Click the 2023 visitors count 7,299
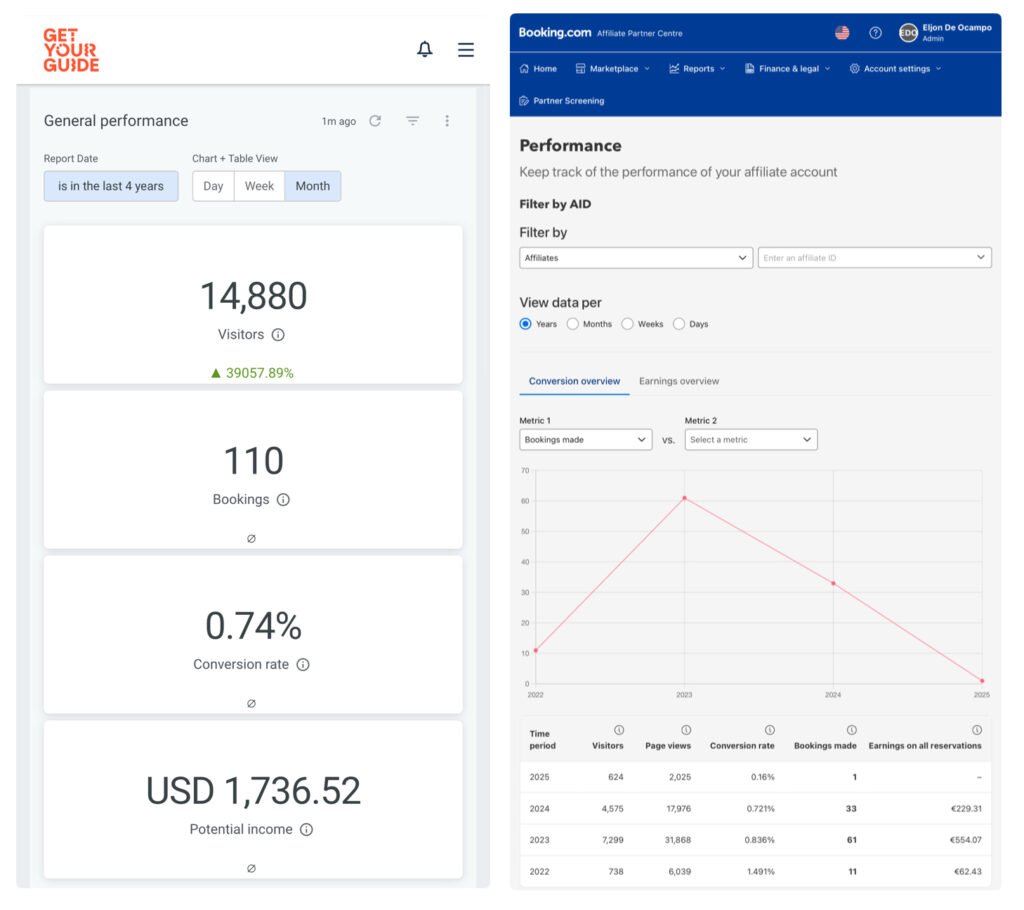 pos(613,840)
